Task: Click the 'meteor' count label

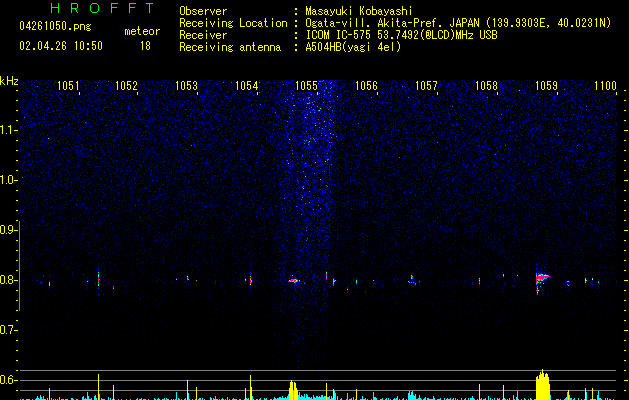Action: pyautogui.click(x=142, y=31)
